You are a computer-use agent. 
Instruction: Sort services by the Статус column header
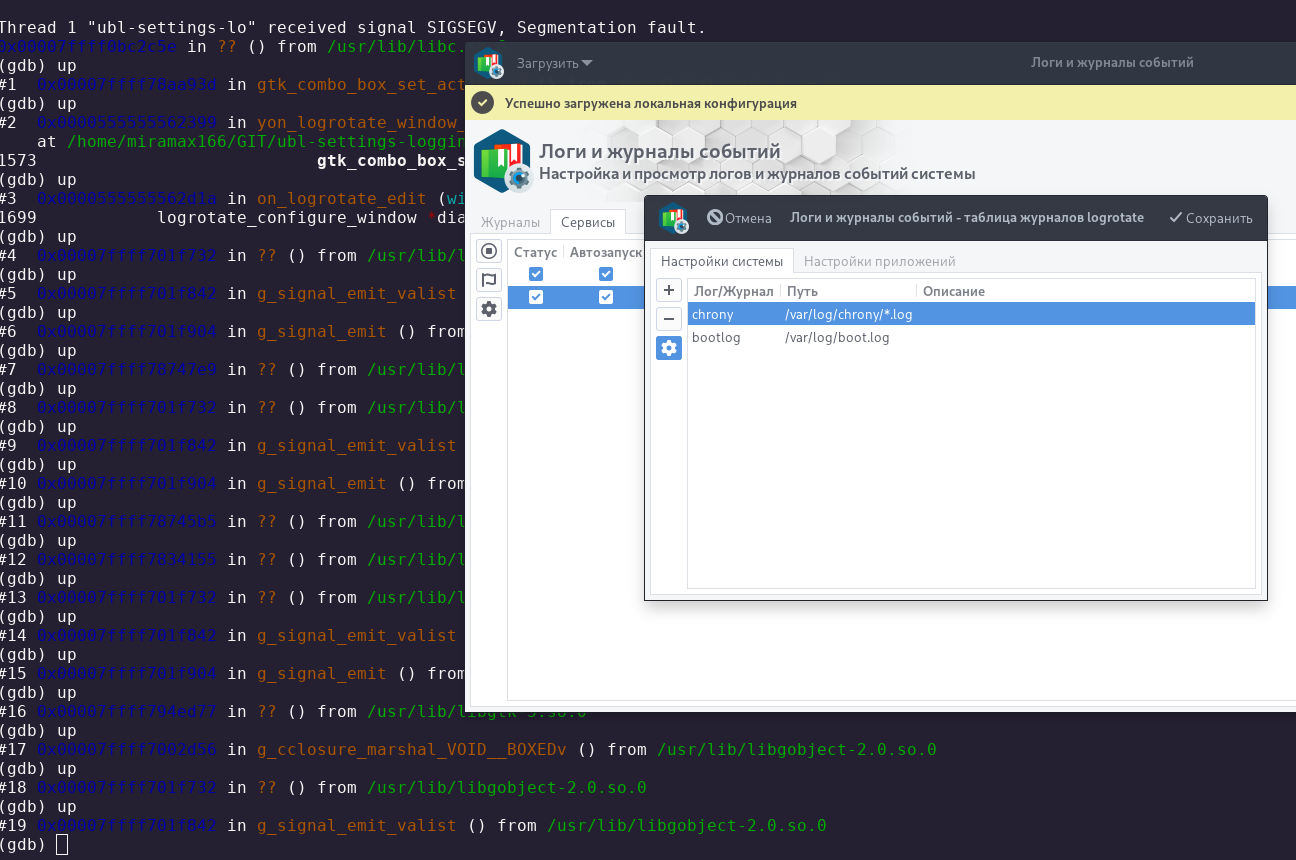click(535, 253)
